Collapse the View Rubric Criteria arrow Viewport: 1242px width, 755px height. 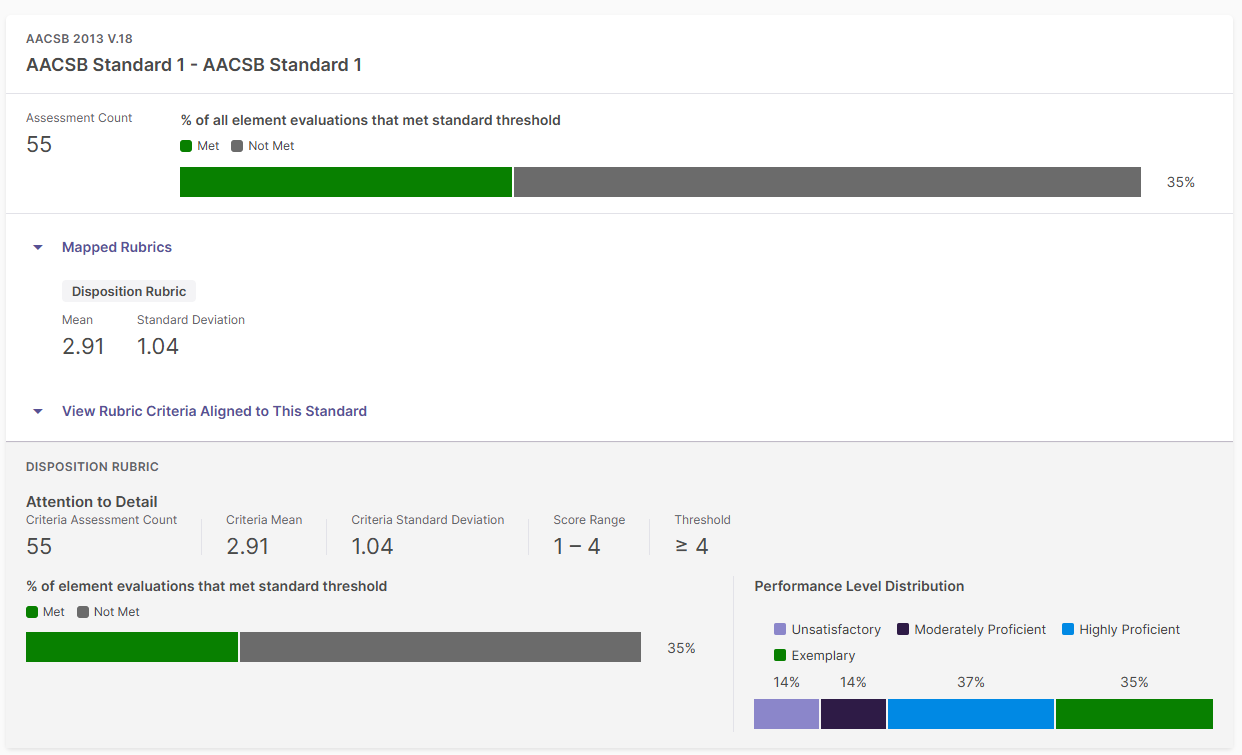(38, 411)
